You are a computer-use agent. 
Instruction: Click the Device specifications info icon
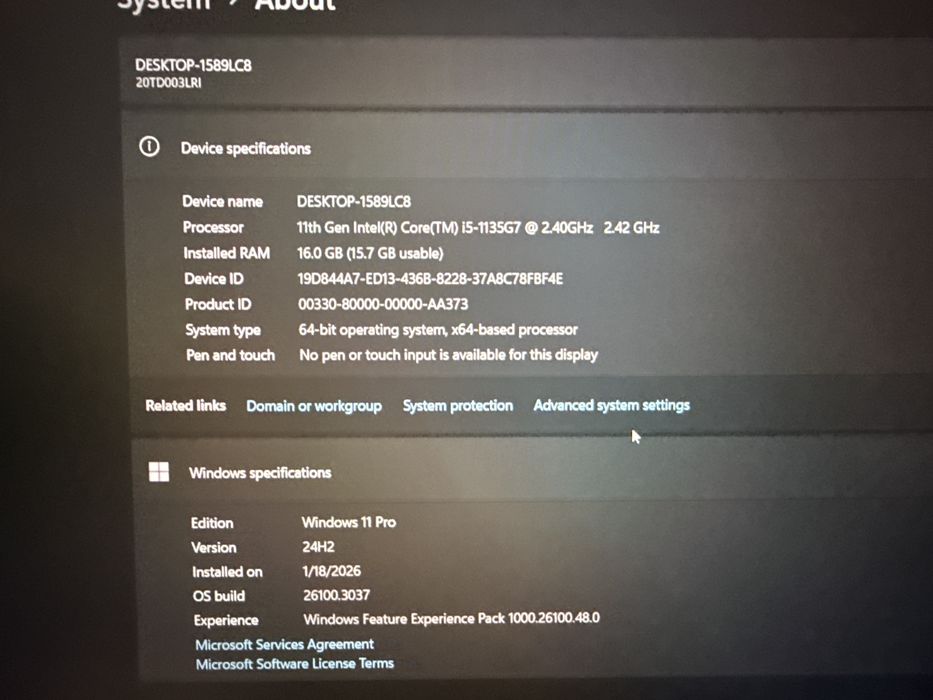[149, 146]
